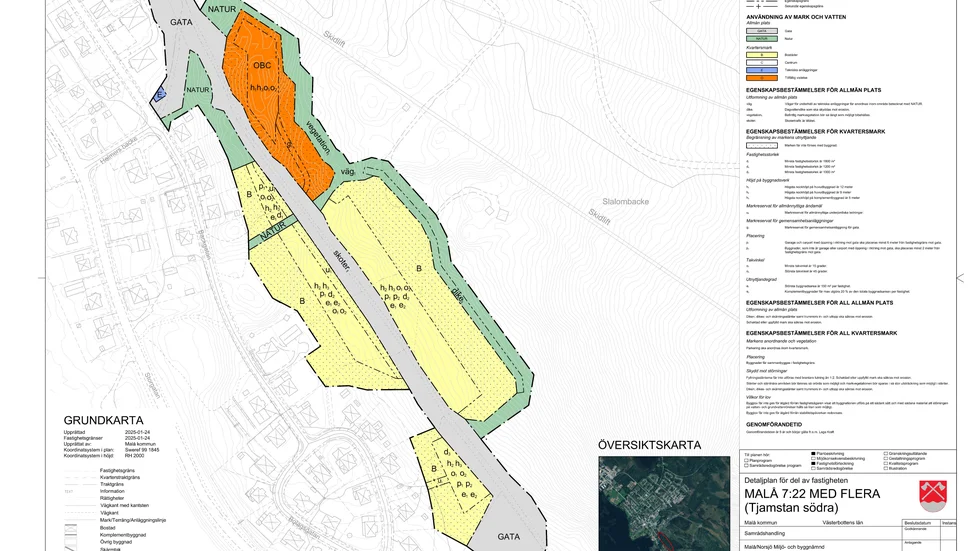
Task: Click the 'skoter' label on the road
Action: coord(342,259)
